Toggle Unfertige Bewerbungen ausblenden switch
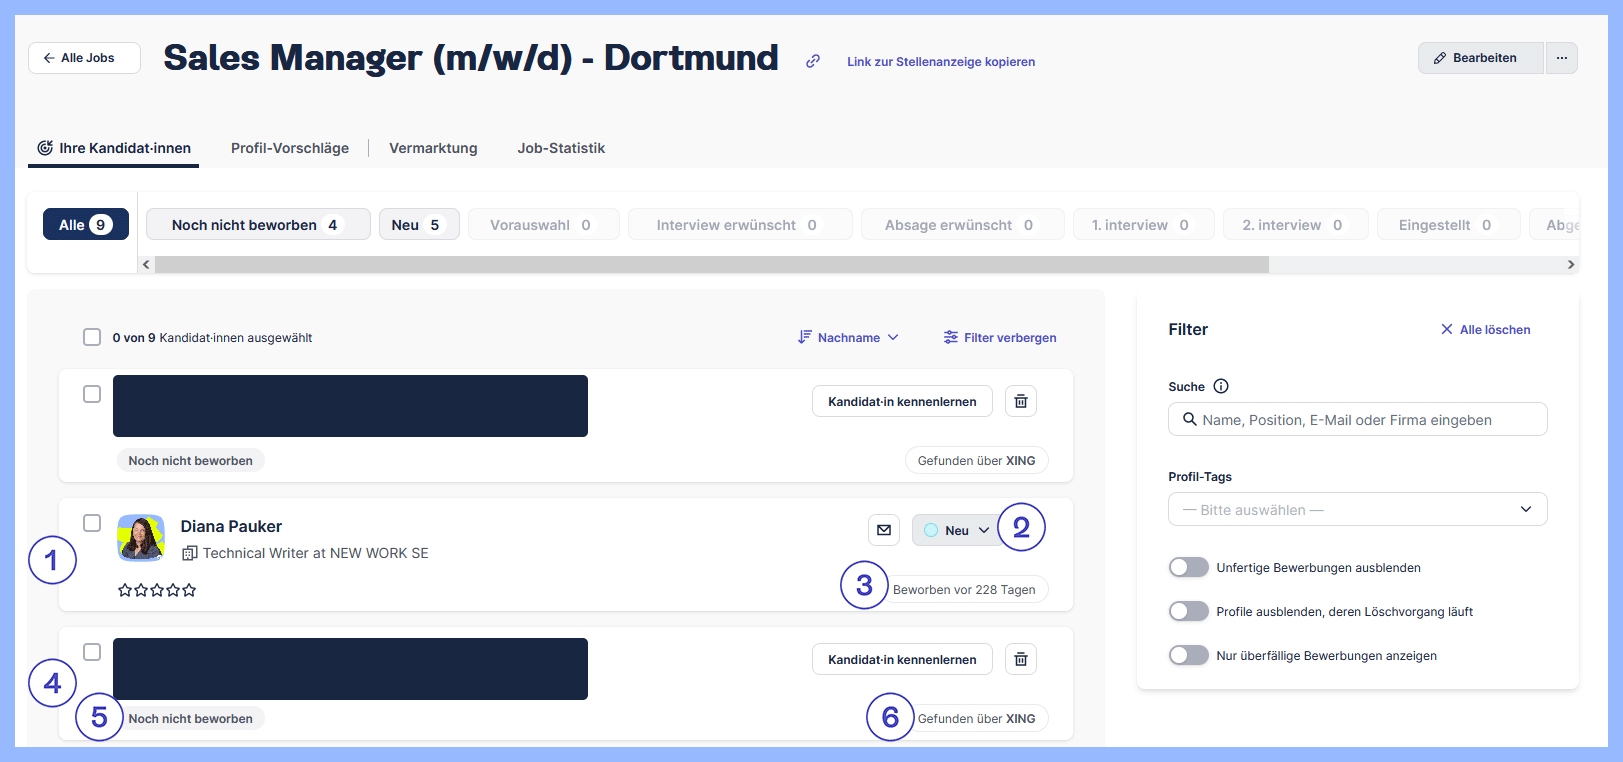Viewport: 1623px width, 762px height. pos(1189,567)
